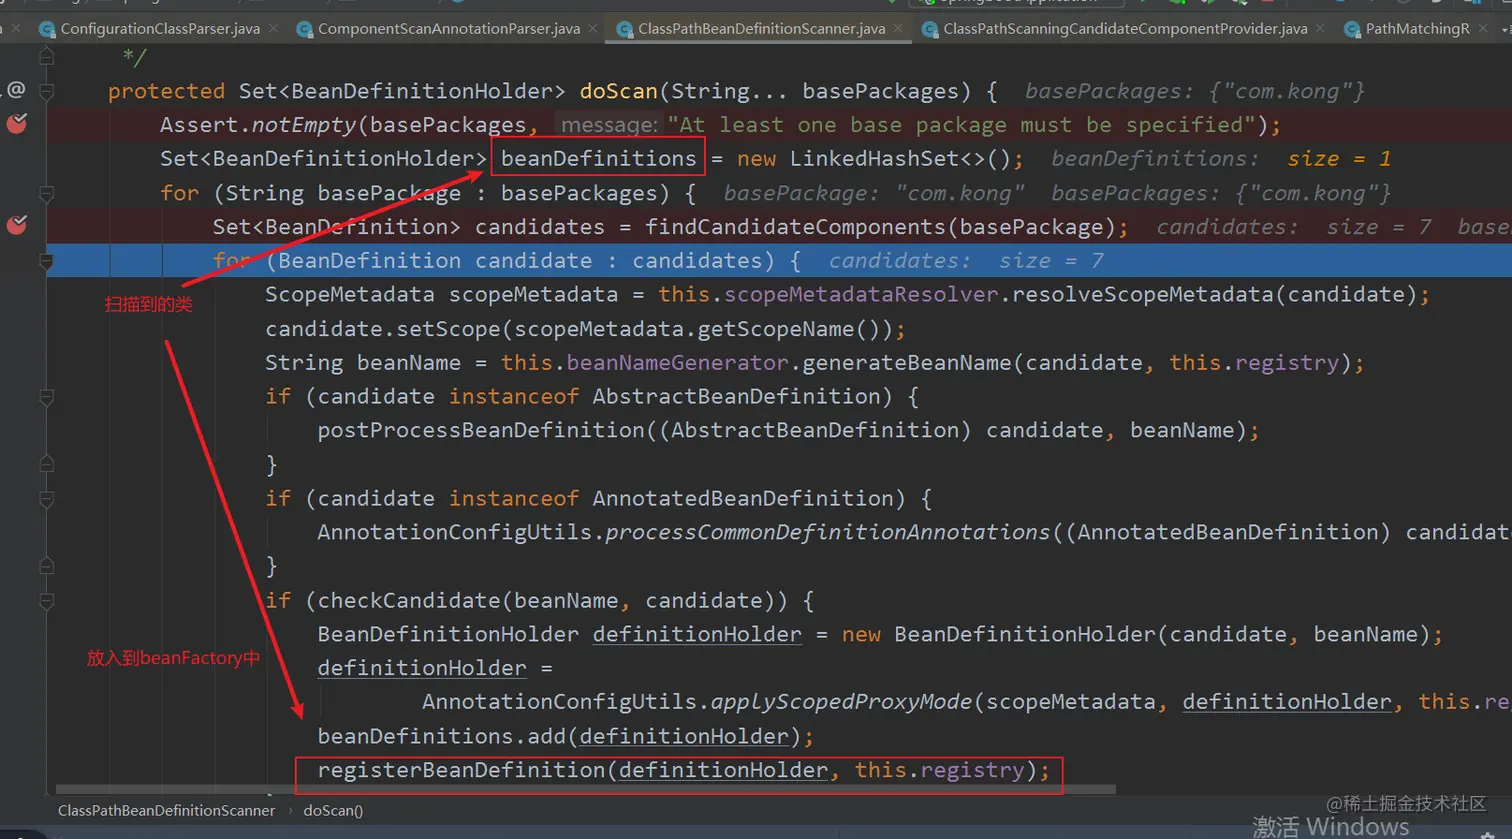Image resolution: width=1512 pixels, height=839 pixels.
Task: Collapse the AnnotatedBeanDefinition if-block fold
Action: coord(46,498)
